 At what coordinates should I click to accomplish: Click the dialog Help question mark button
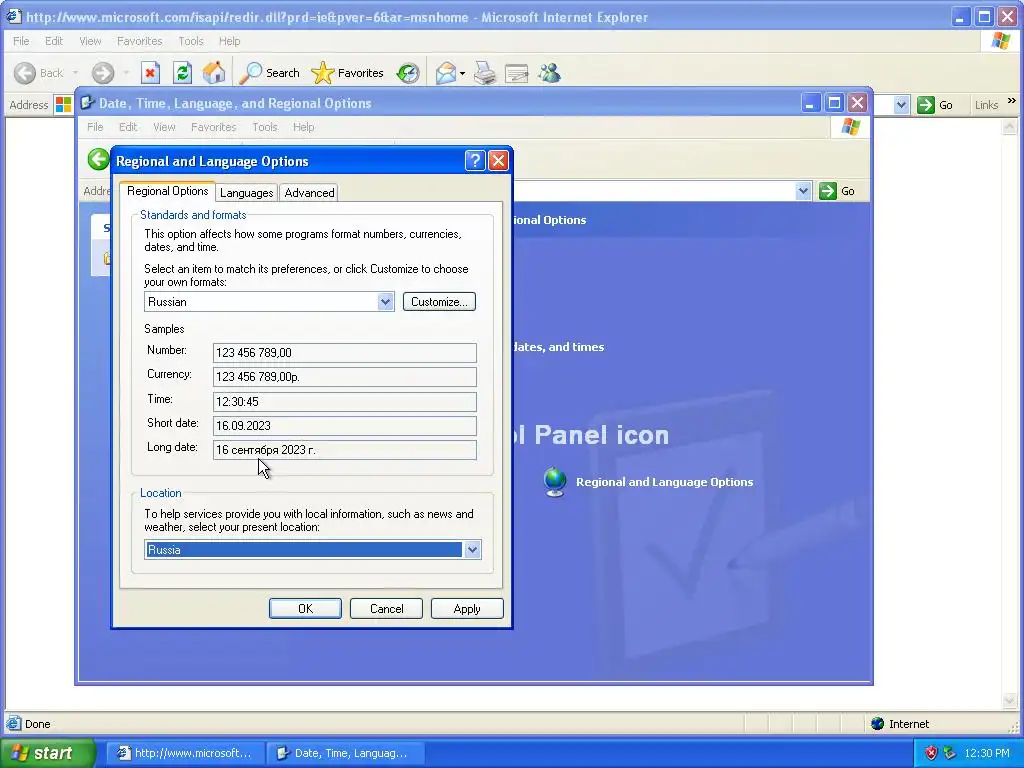pos(475,161)
